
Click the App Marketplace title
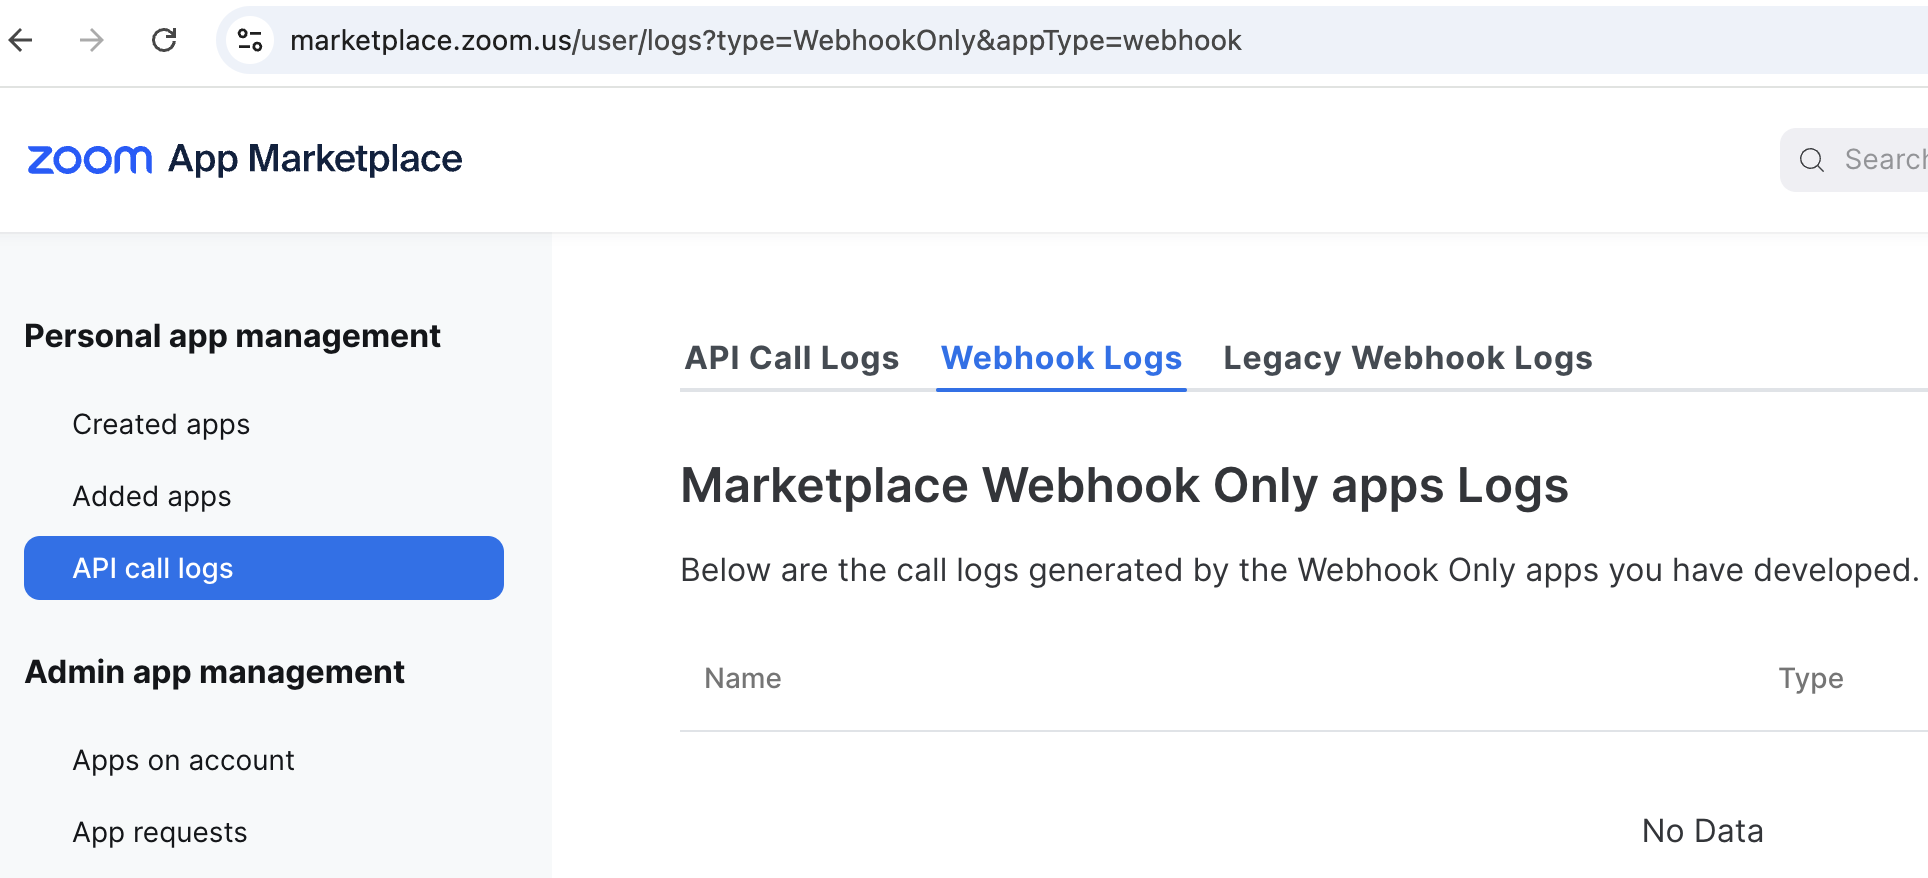pyautogui.click(x=315, y=159)
